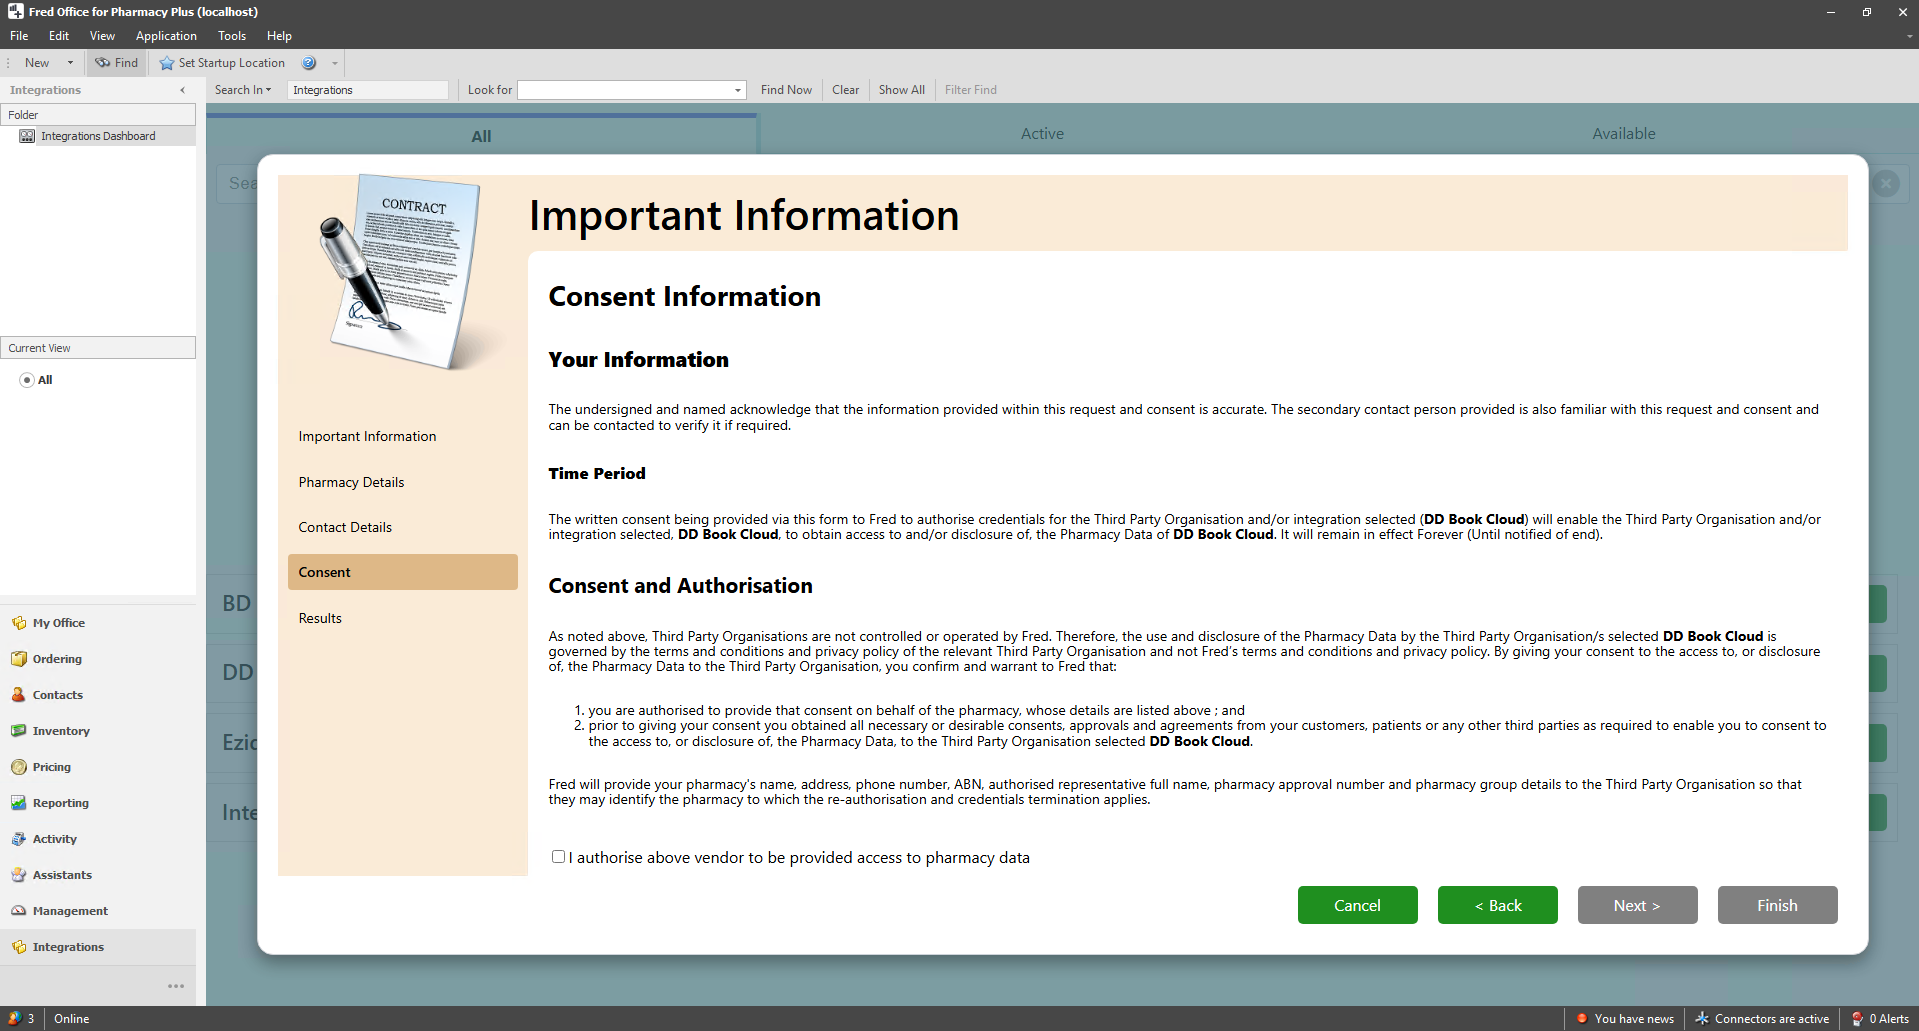Expand the Look for combo box dropdown
1919x1031 pixels.
738,90
